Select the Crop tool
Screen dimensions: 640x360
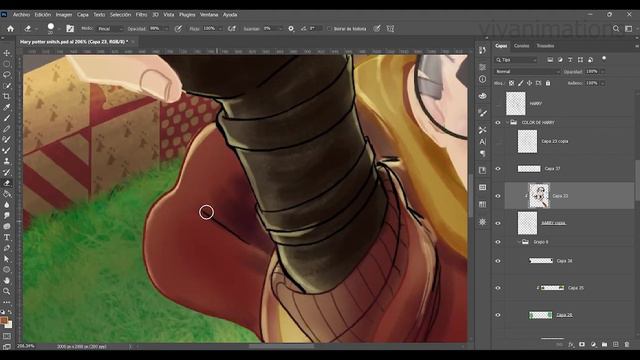[7, 96]
